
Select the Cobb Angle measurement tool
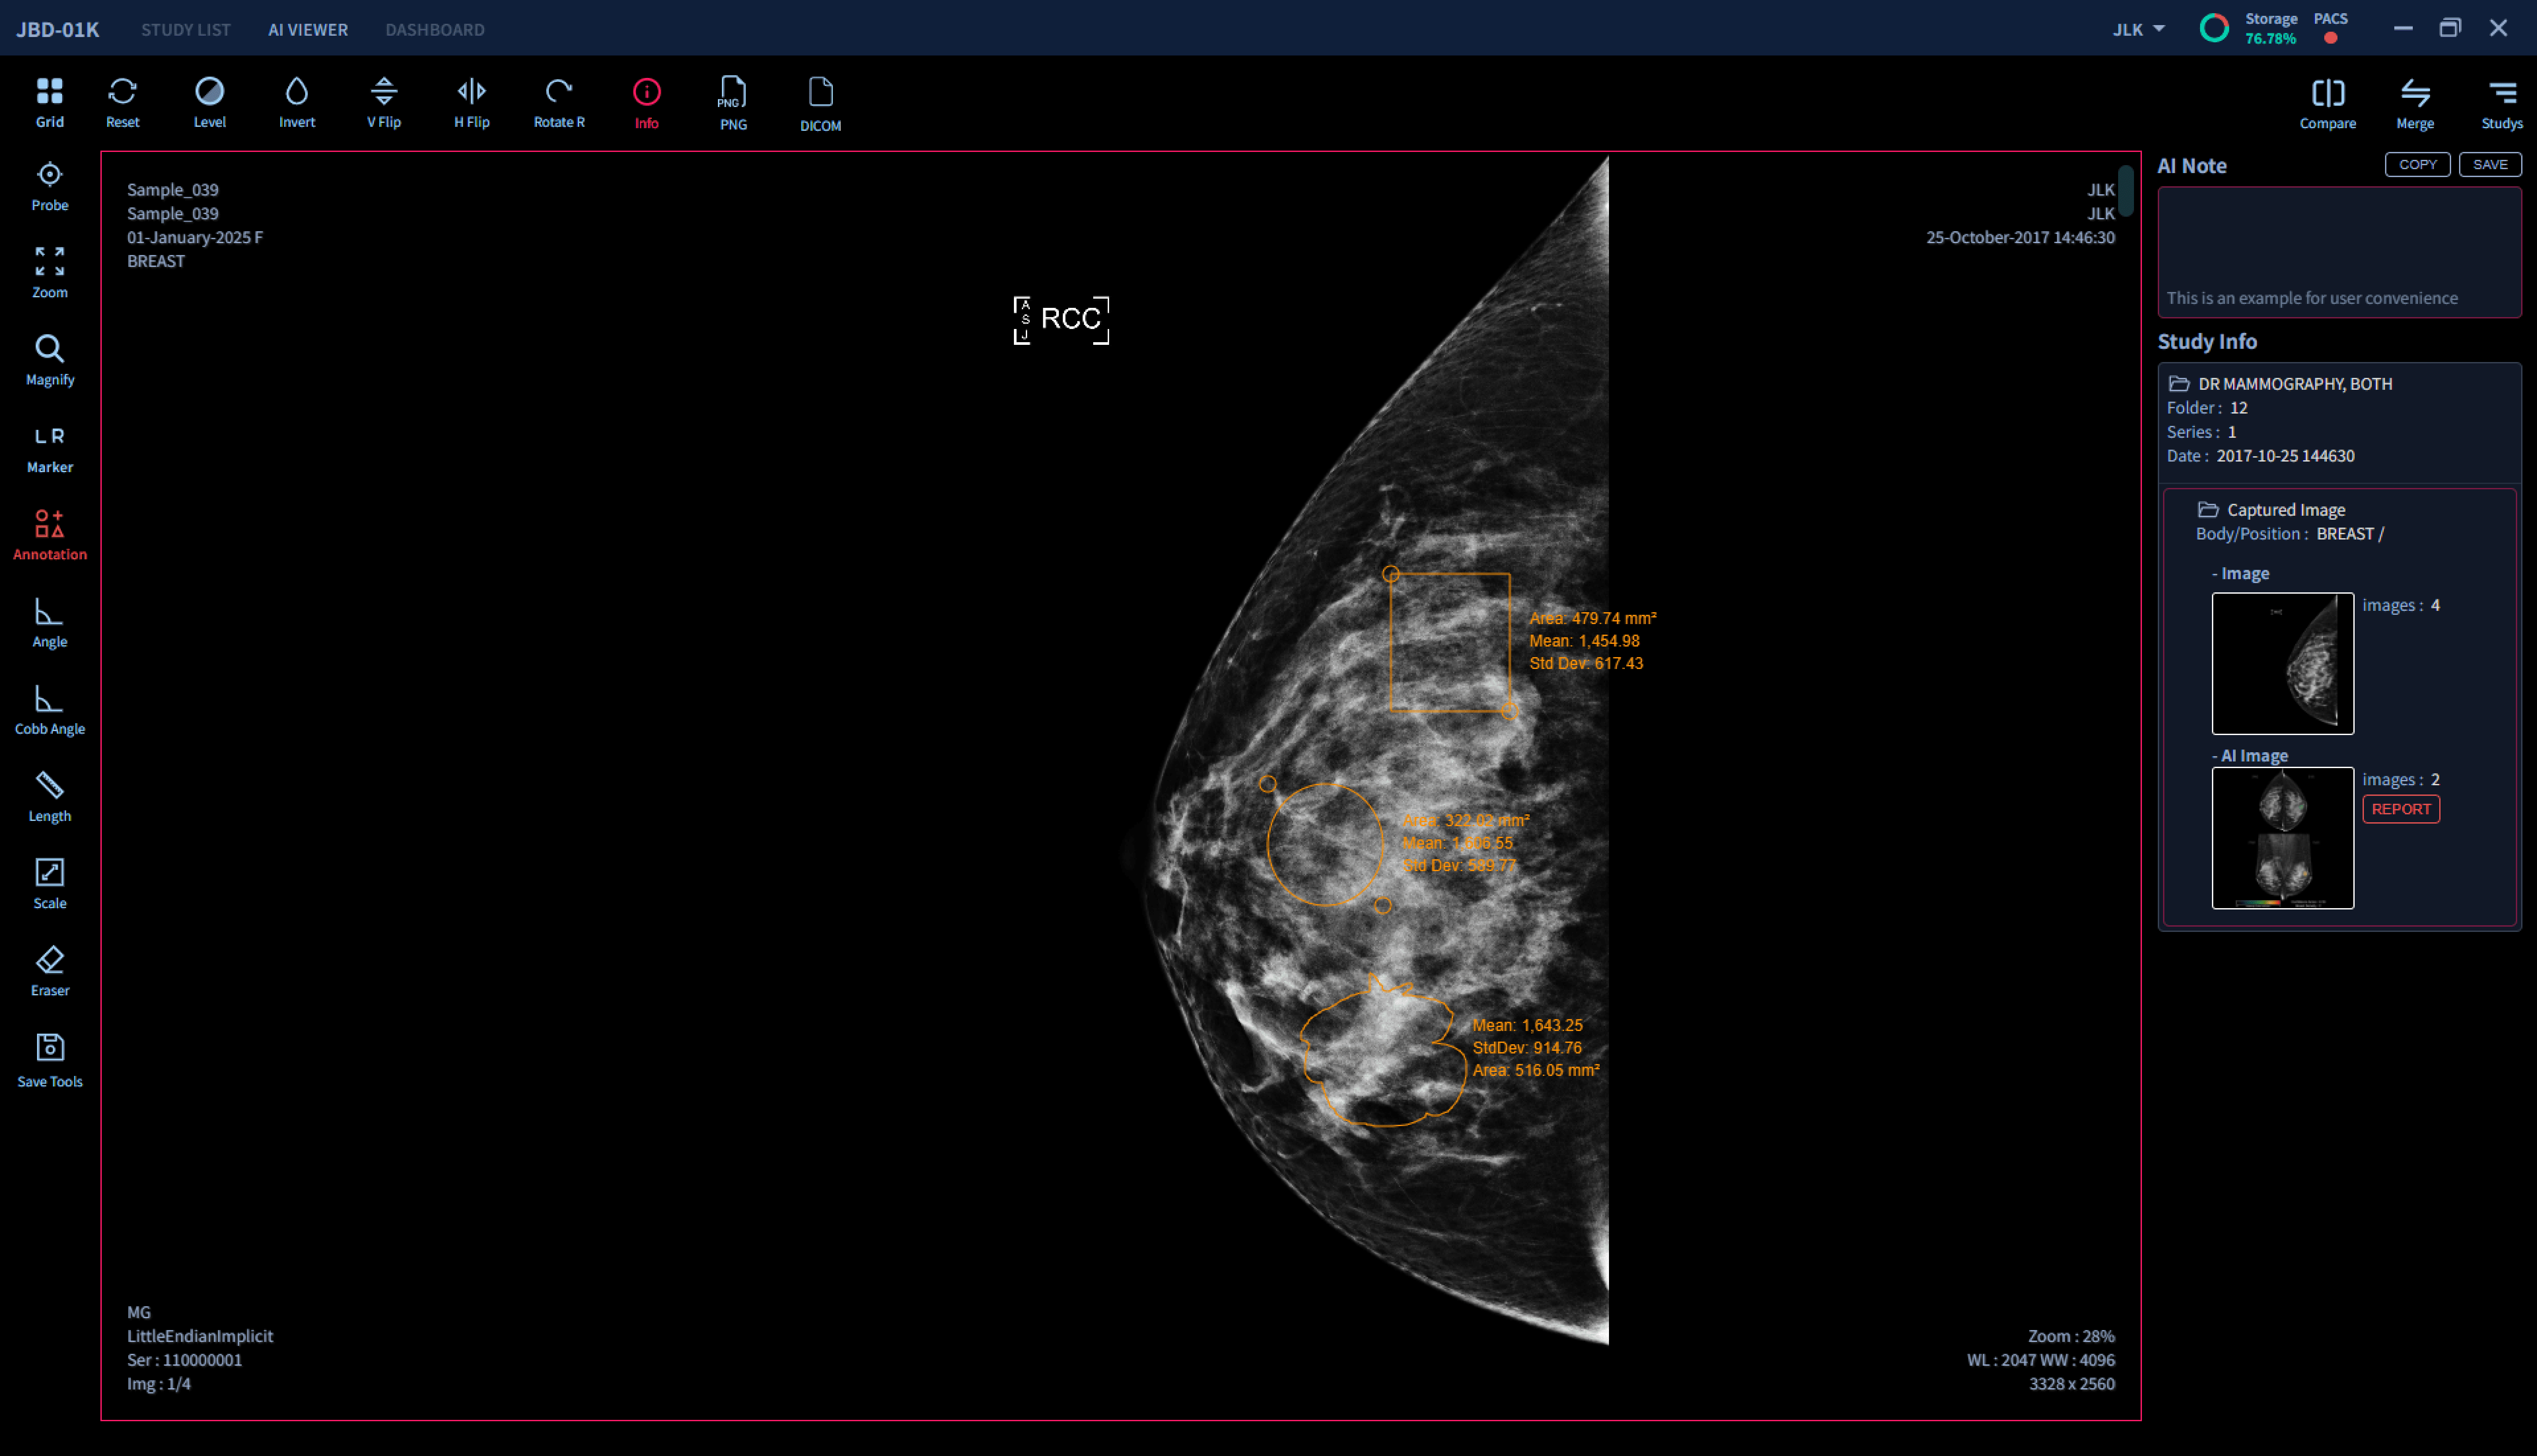pos(49,709)
